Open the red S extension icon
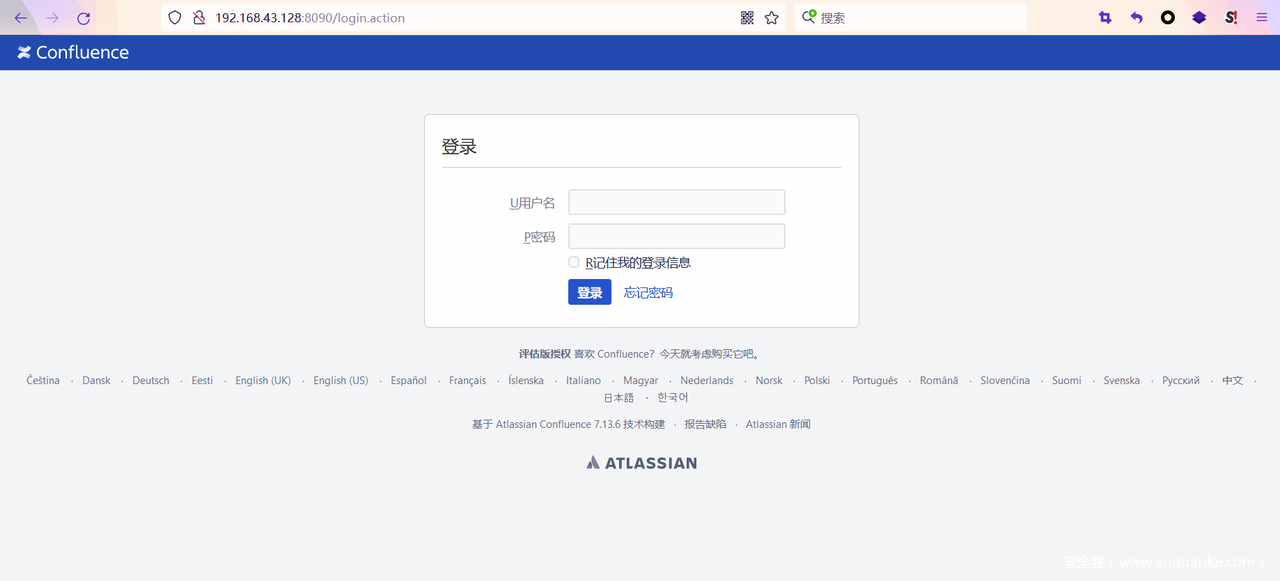The height and width of the screenshot is (581, 1280). pyautogui.click(x=1231, y=18)
